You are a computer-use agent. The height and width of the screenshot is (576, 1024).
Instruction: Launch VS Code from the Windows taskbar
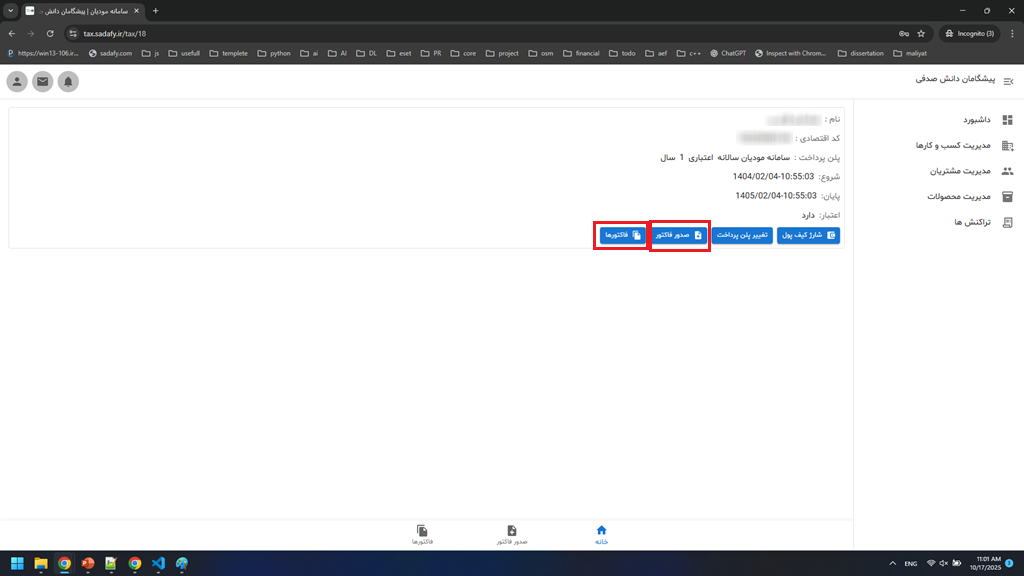coord(158,564)
